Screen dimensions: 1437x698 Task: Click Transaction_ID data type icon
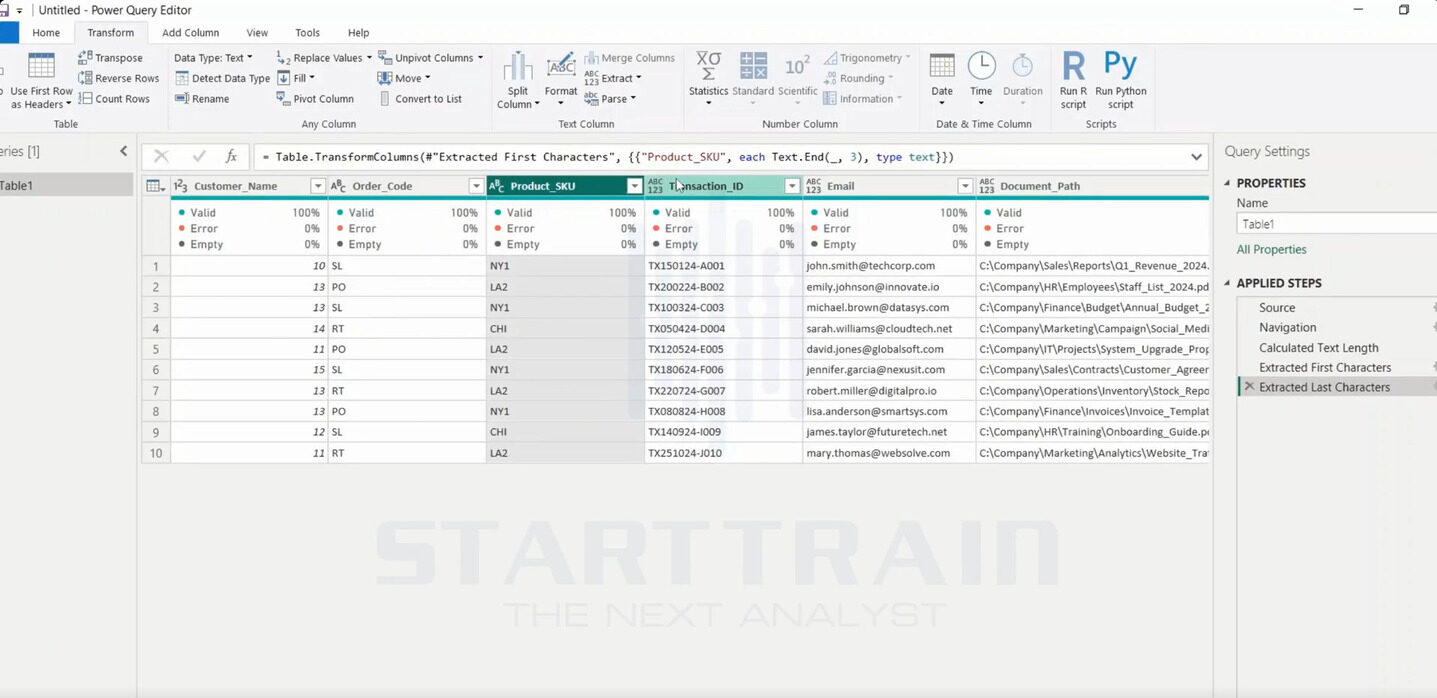coord(655,186)
